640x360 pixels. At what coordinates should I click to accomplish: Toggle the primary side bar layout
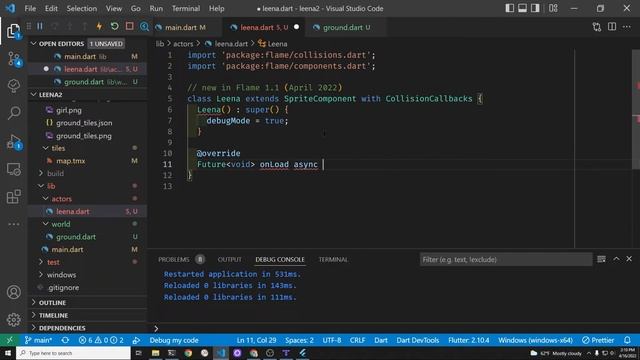click(x=510, y=8)
